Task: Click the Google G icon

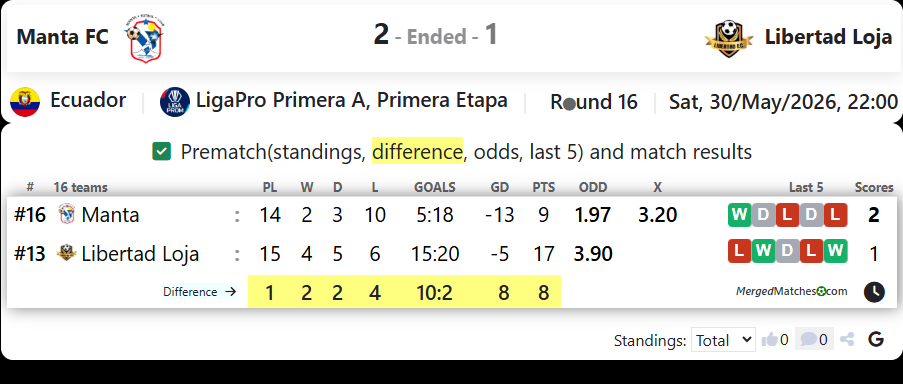Action: pos(876,340)
